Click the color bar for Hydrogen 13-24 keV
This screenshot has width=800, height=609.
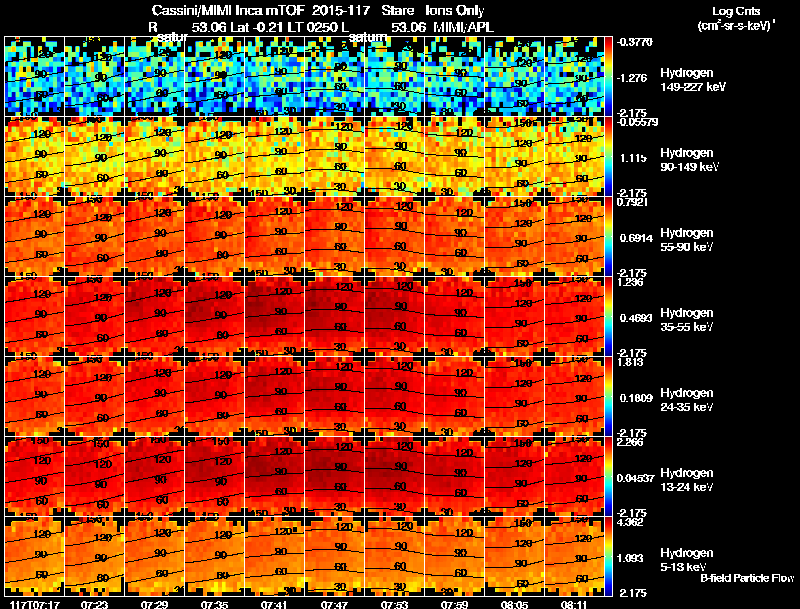pyautogui.click(x=608, y=476)
